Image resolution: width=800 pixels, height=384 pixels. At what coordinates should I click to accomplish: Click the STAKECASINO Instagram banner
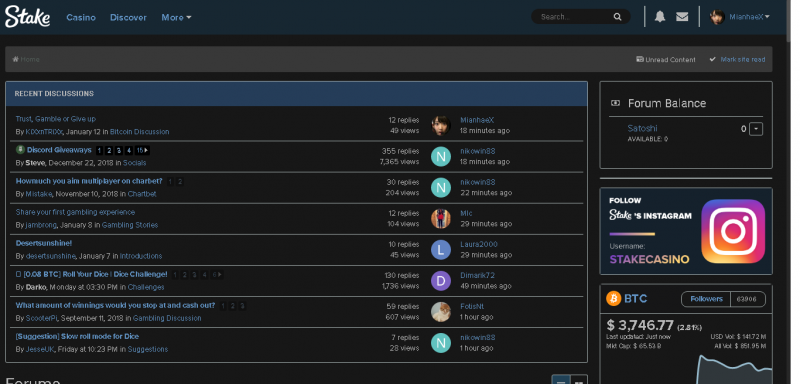coord(686,231)
